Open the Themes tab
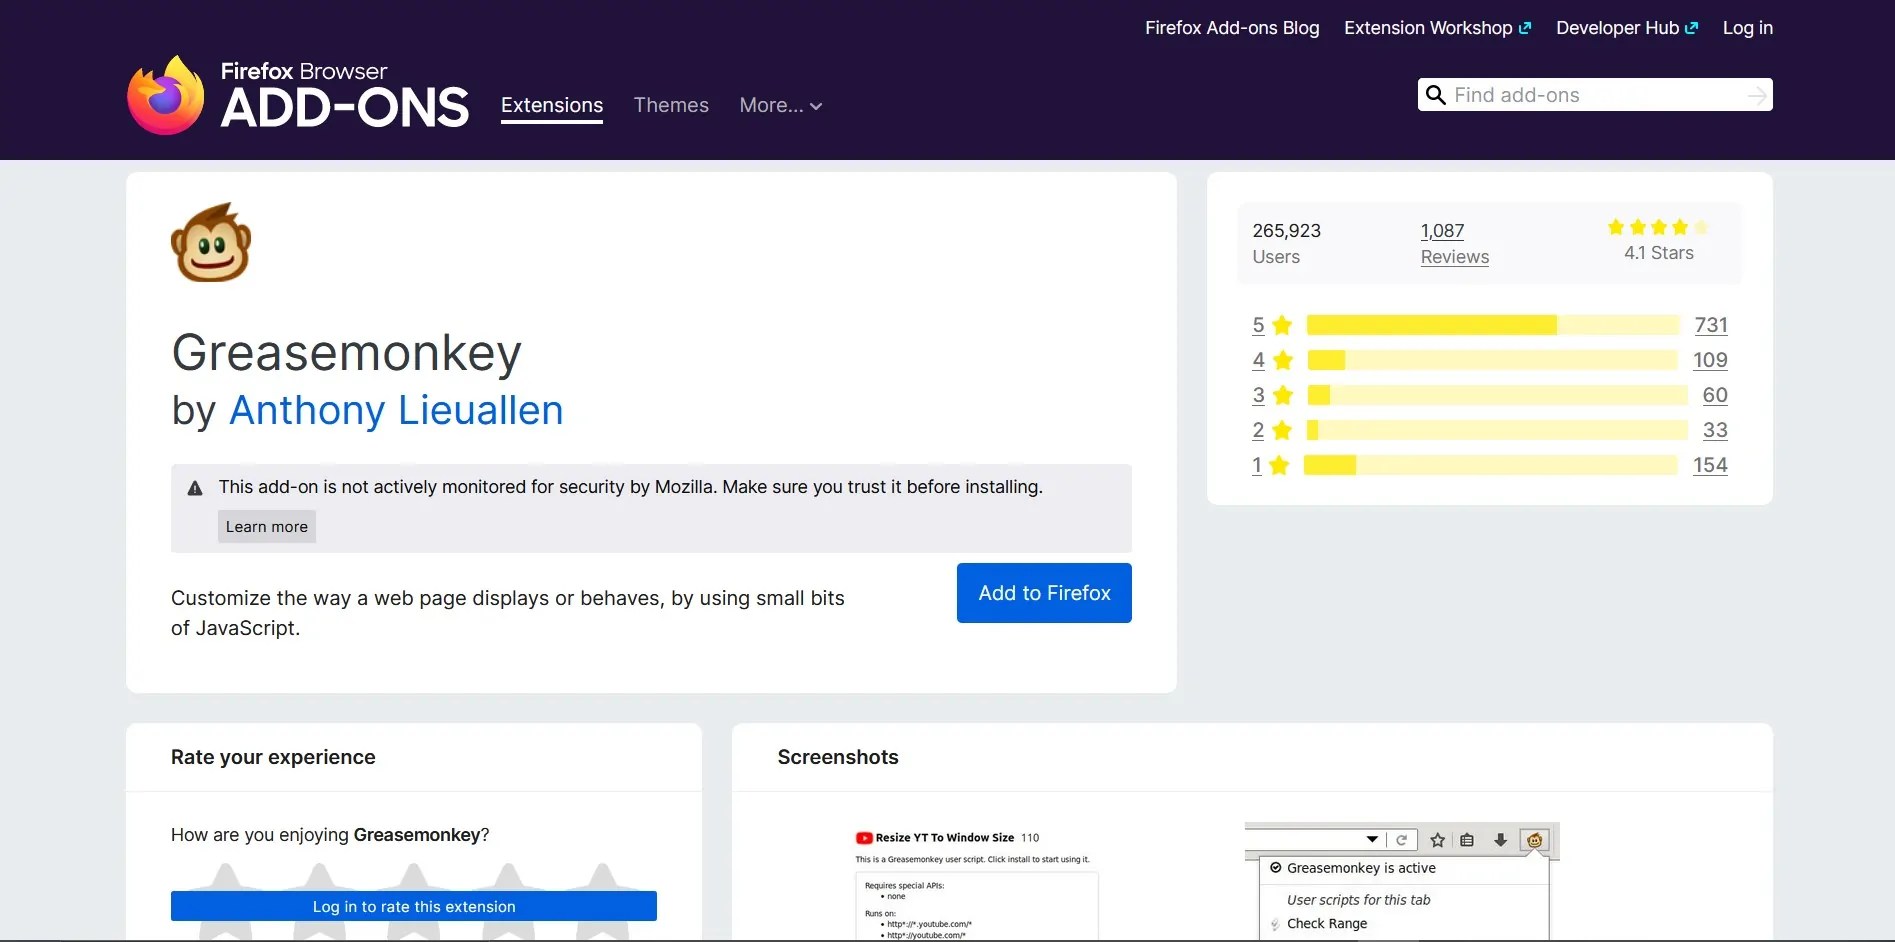This screenshot has height=942, width=1895. (x=671, y=105)
